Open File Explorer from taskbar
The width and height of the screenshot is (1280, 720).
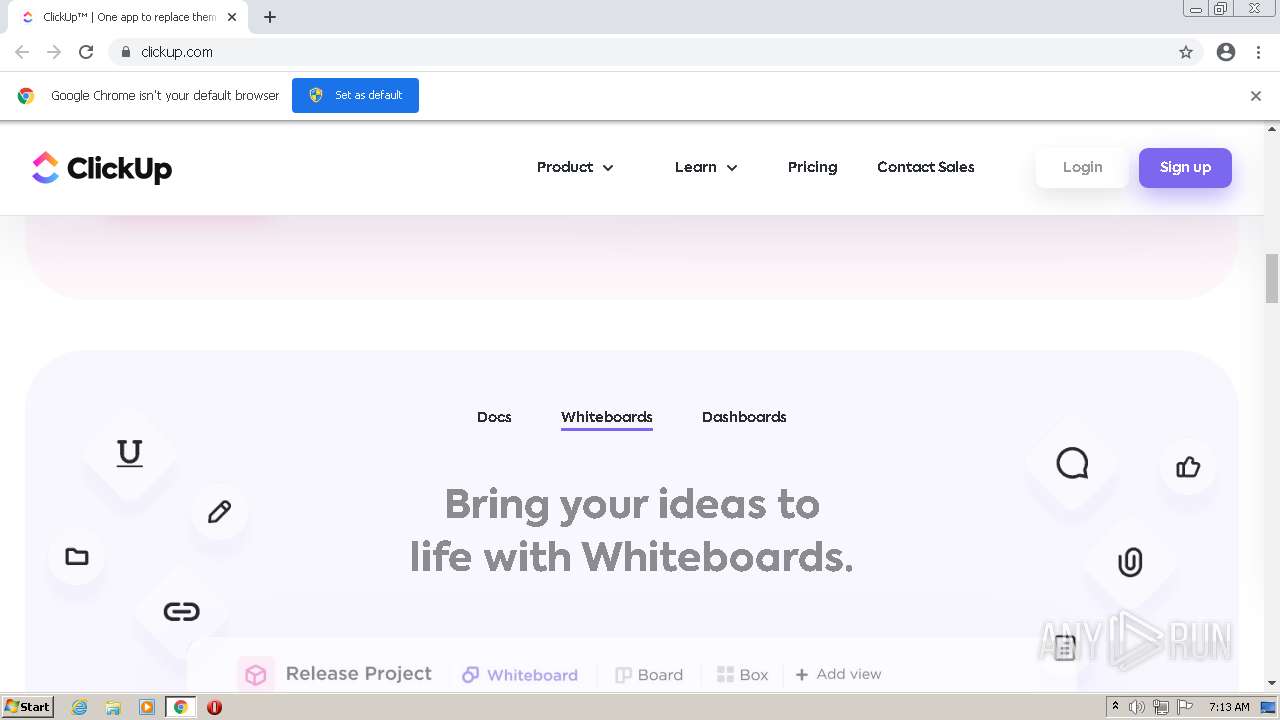tap(113, 707)
